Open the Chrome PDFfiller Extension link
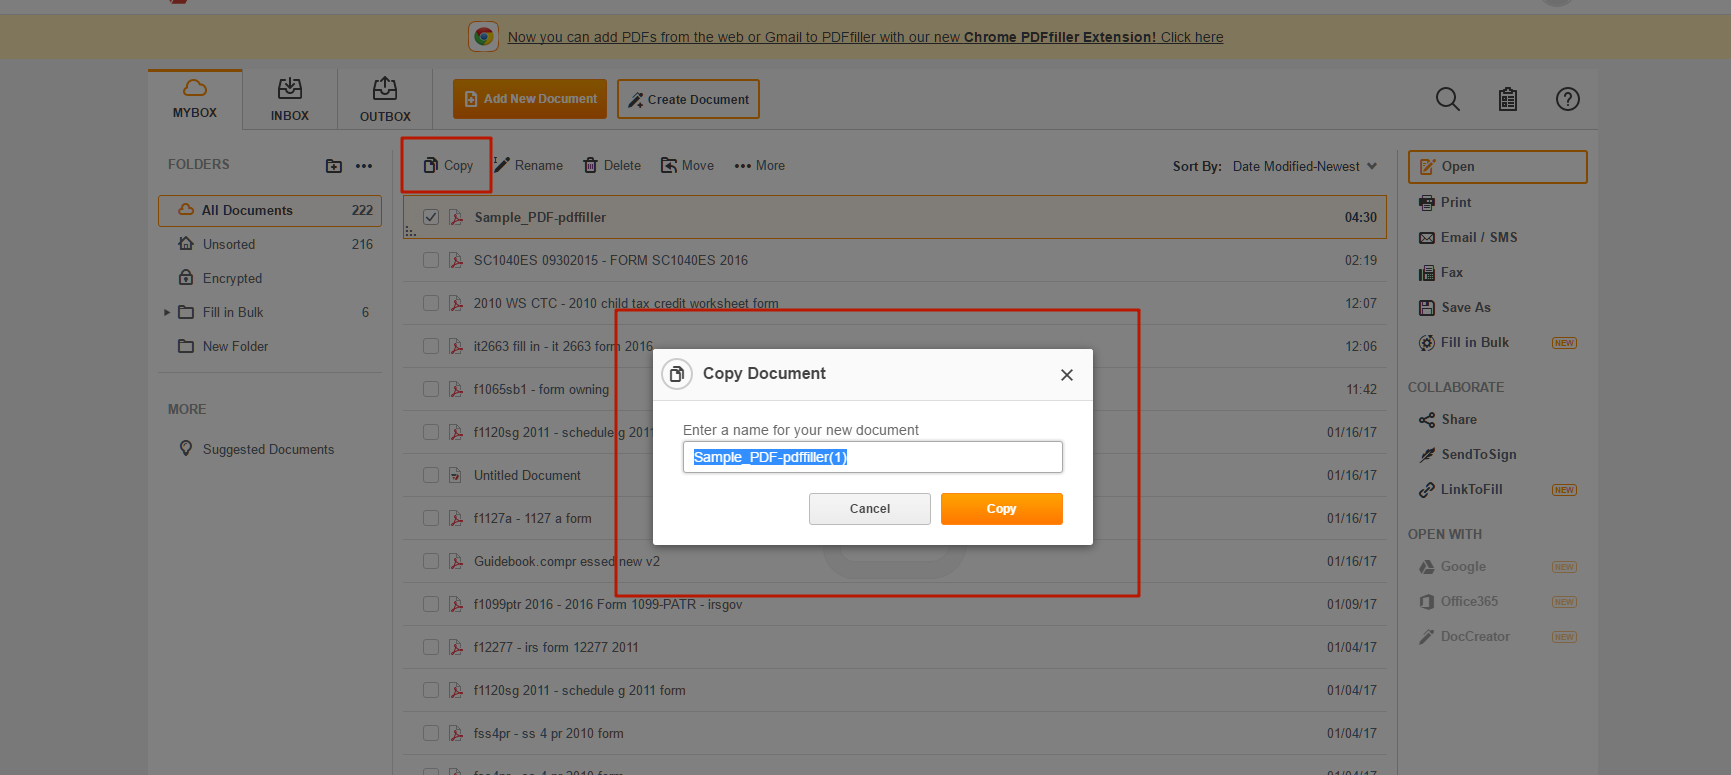Image resolution: width=1731 pixels, height=775 pixels. pos(865,37)
